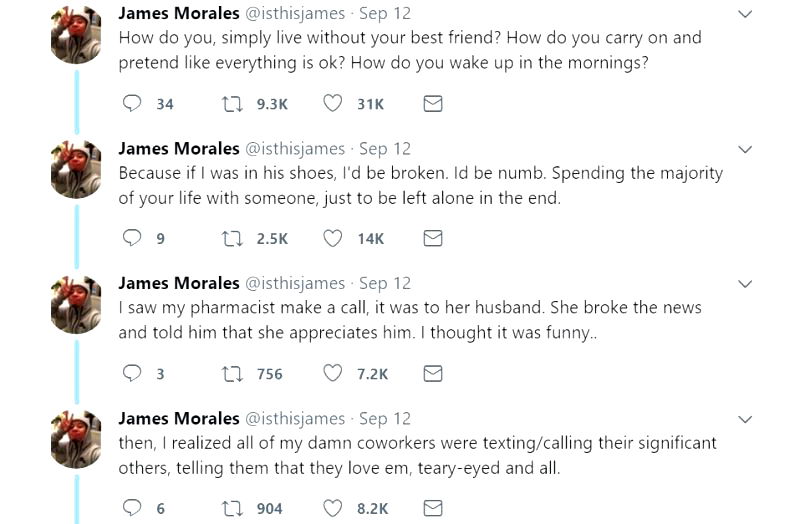Viewport: 800px width, 524px height.
Task: Message icon on the pharmacist tweet
Action: point(433,373)
